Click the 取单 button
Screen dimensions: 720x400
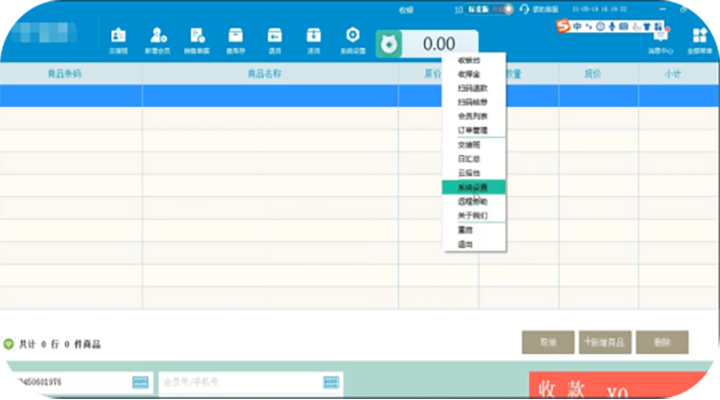tap(548, 343)
